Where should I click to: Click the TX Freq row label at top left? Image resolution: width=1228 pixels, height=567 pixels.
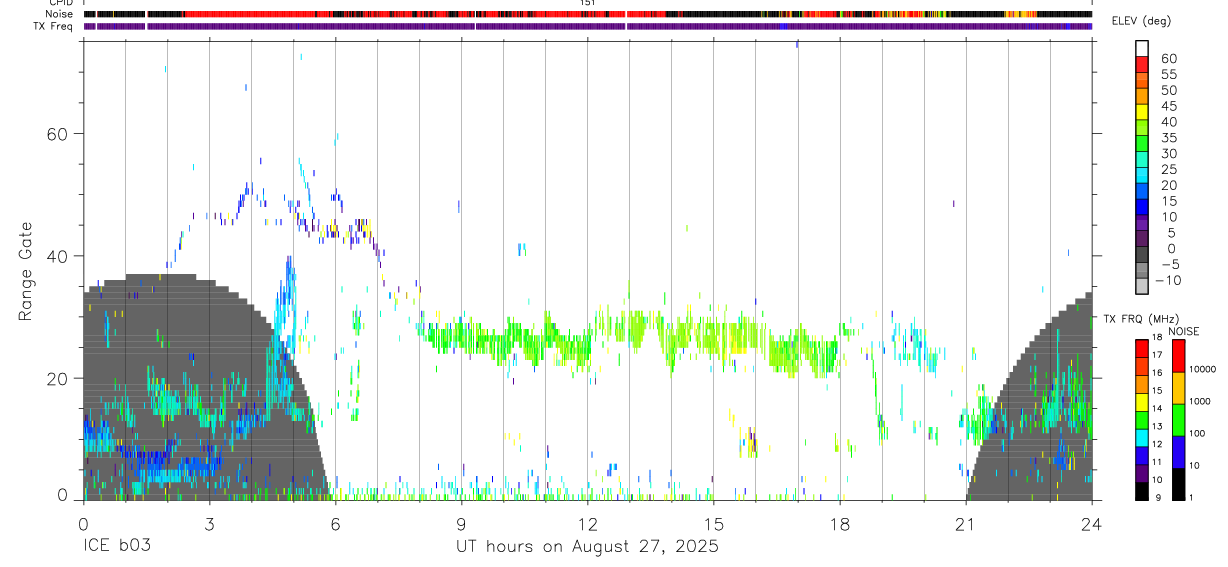pyautogui.click(x=54, y=26)
